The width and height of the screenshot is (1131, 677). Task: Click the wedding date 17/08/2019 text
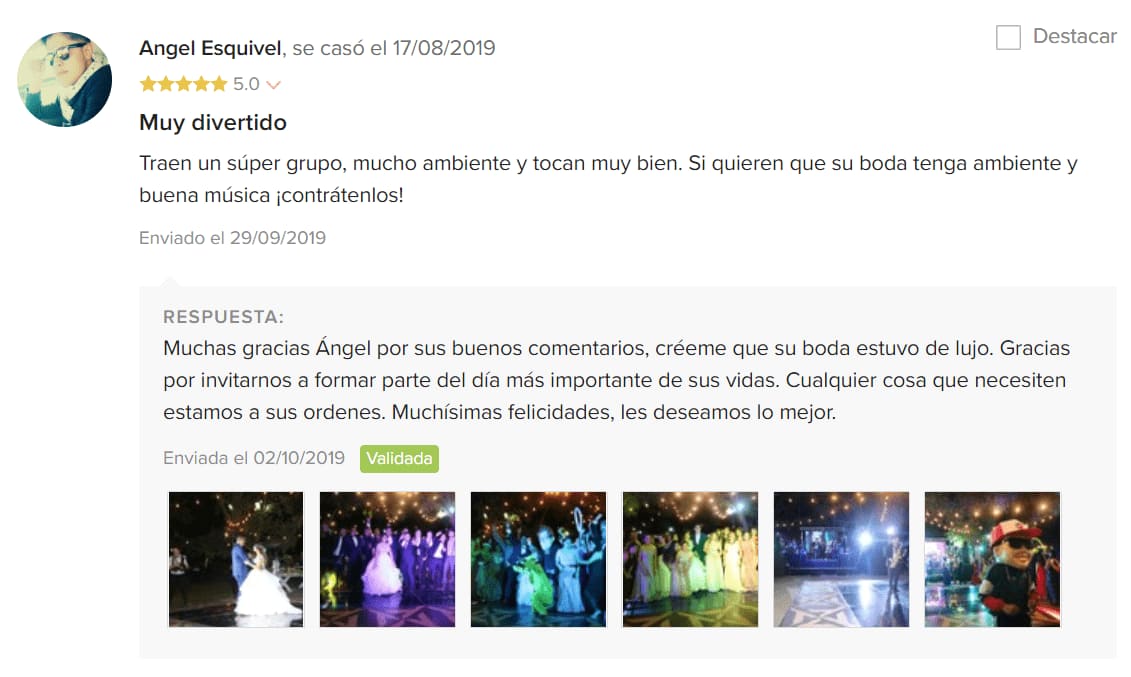click(444, 48)
